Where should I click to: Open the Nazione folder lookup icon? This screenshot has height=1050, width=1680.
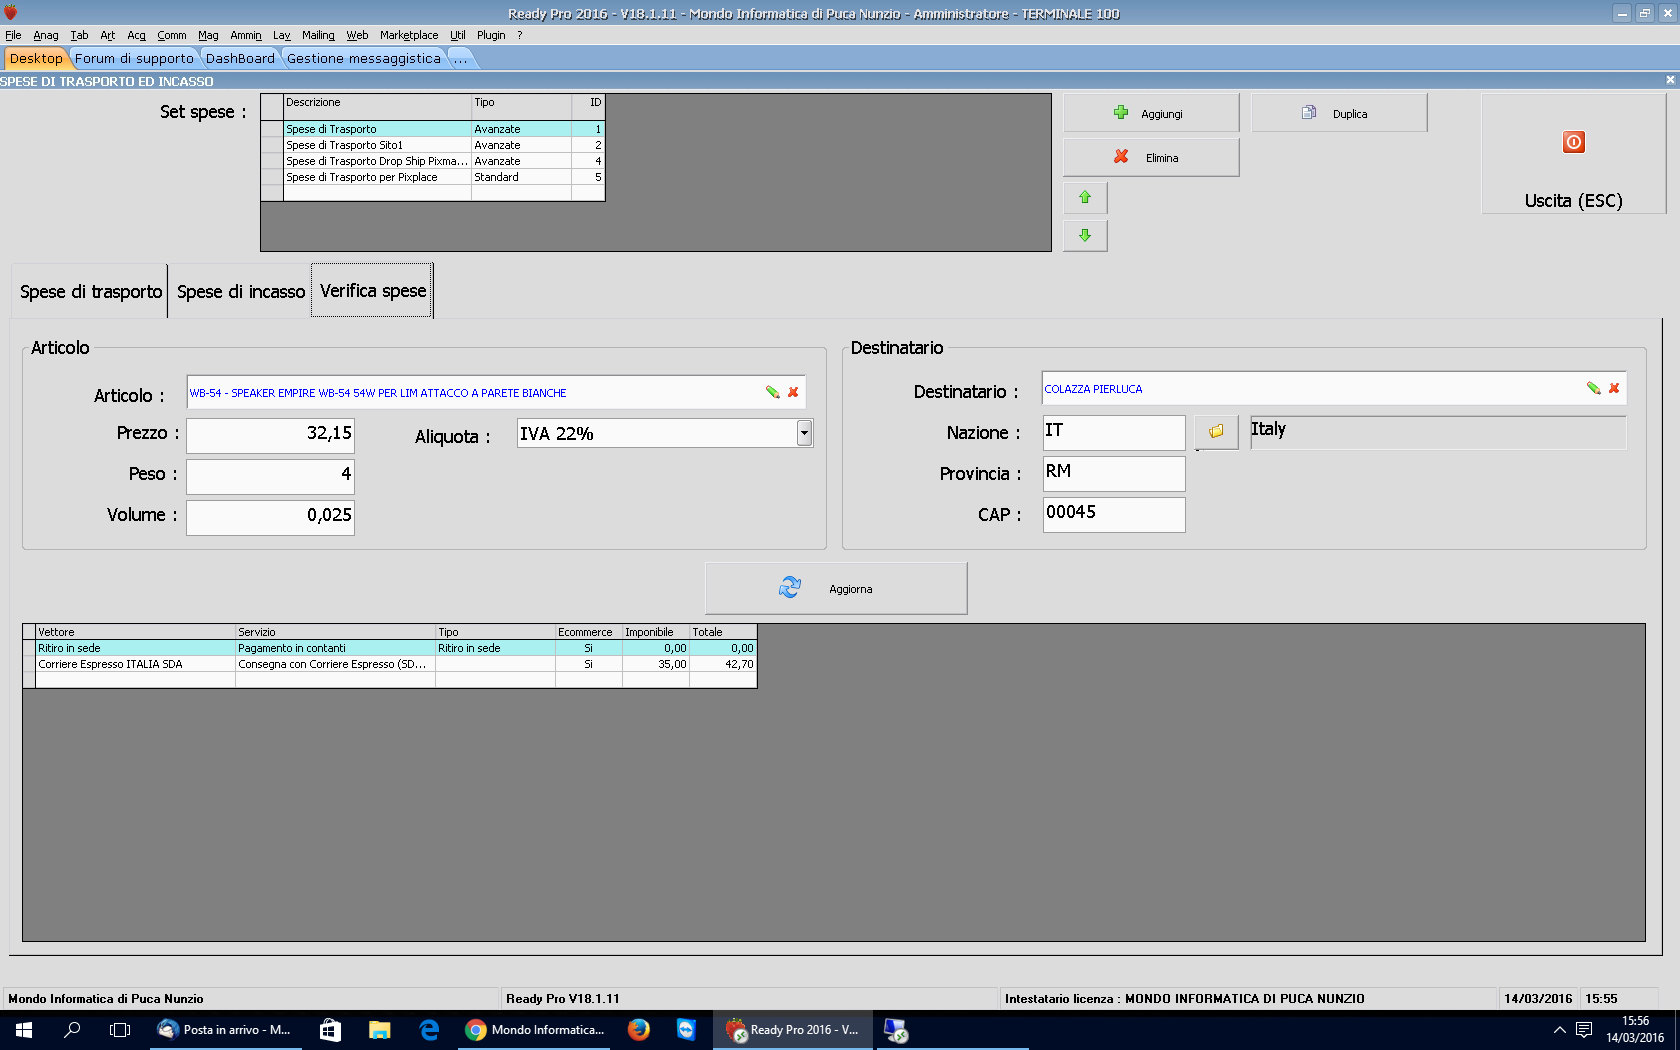(1216, 432)
